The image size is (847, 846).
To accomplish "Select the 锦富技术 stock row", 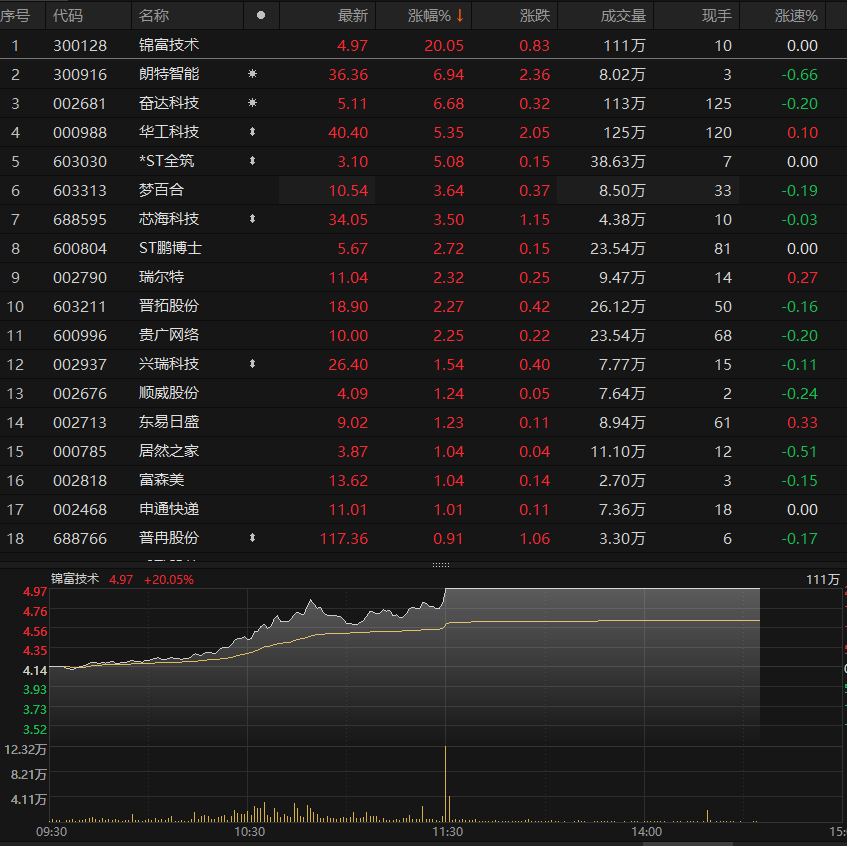I will tap(168, 45).
